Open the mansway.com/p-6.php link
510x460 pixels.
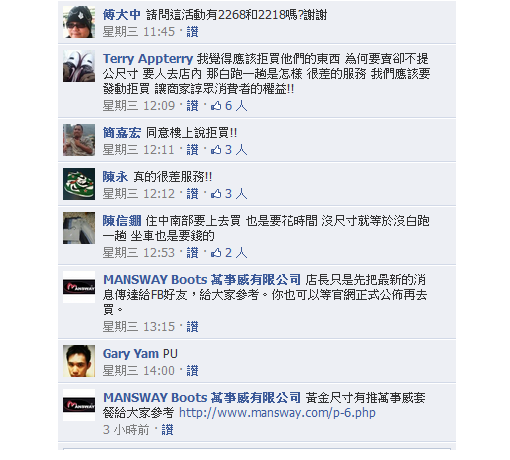[277, 413]
